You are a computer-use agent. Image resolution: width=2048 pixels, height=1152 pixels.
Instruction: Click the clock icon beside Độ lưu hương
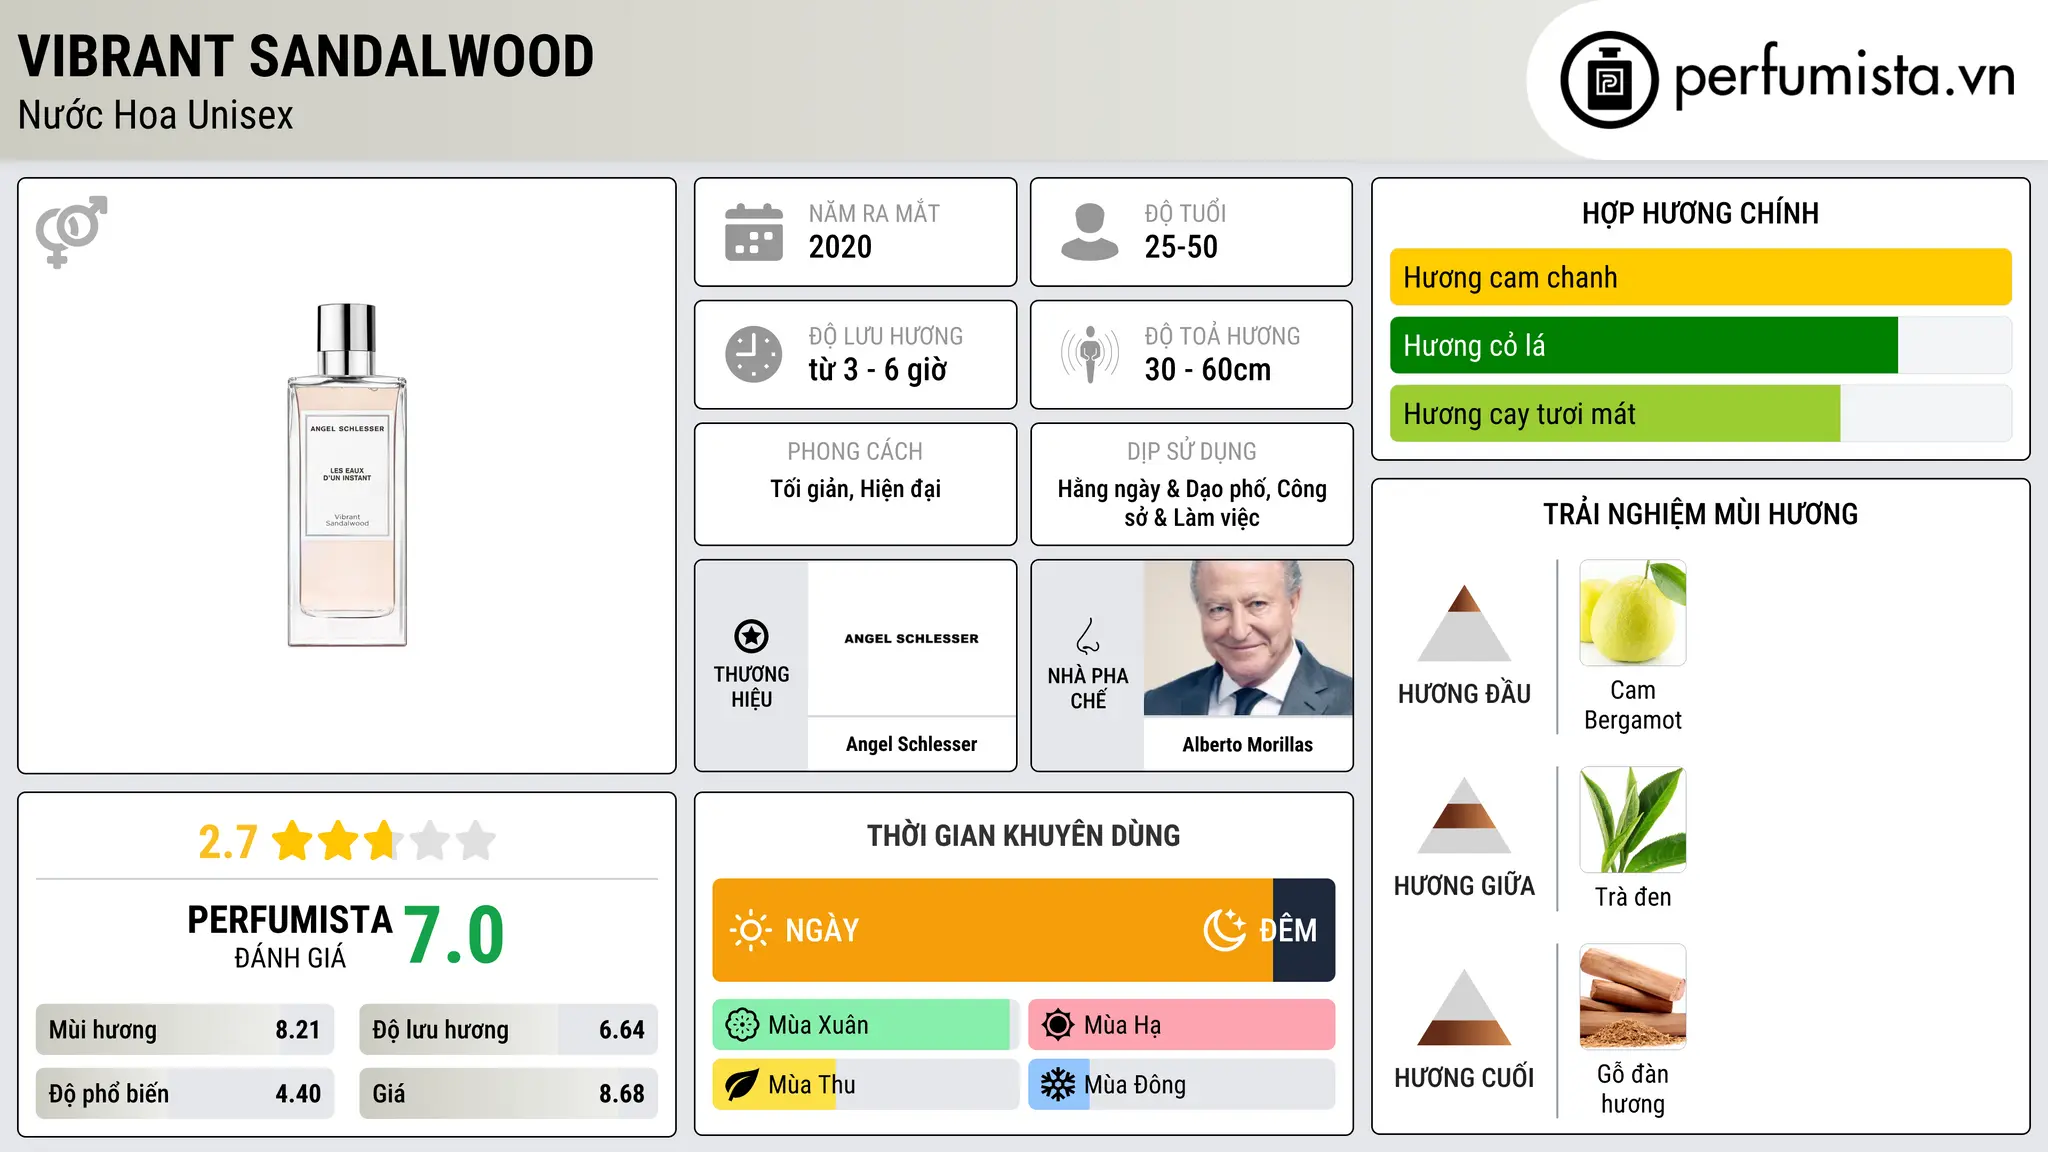754,354
